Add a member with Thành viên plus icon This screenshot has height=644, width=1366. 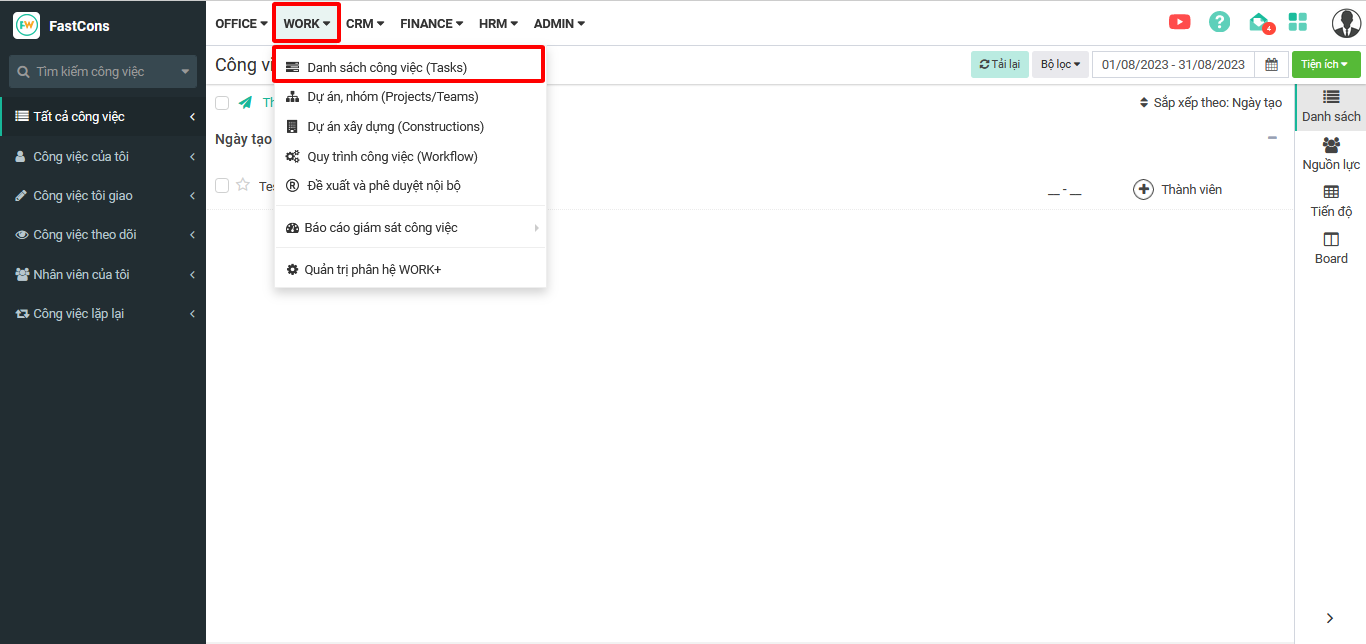1143,189
